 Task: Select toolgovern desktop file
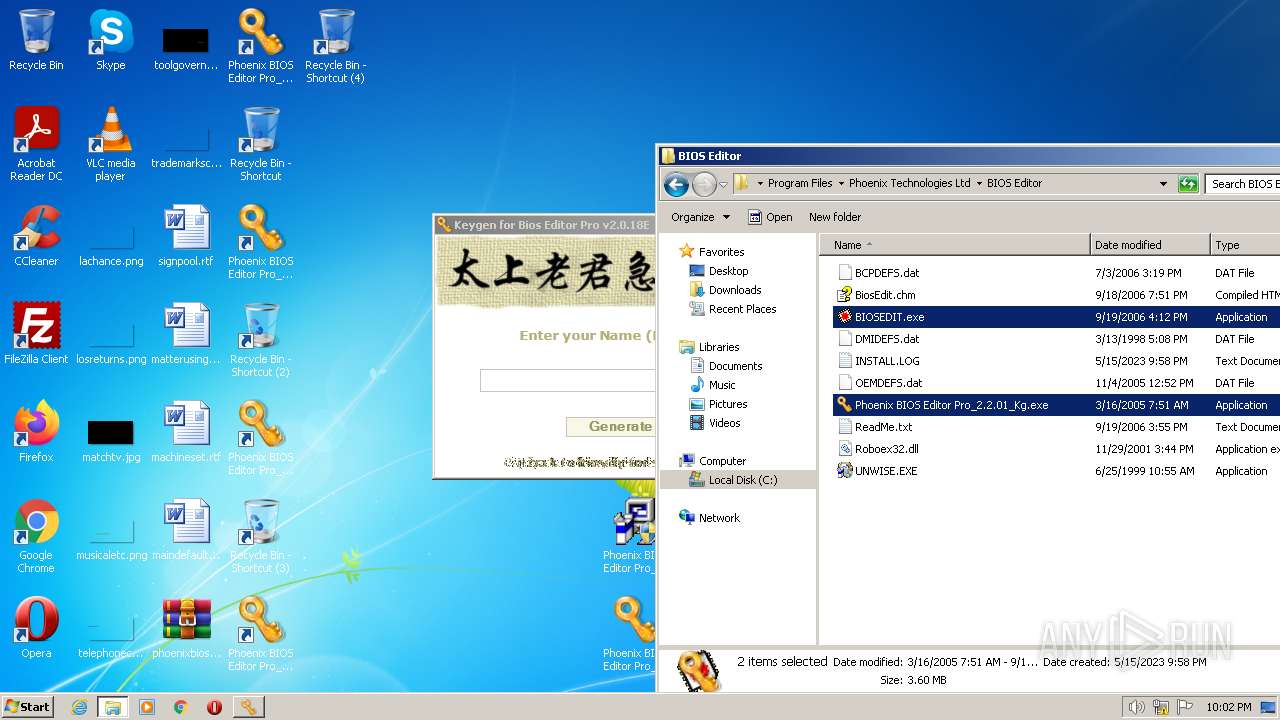186,48
